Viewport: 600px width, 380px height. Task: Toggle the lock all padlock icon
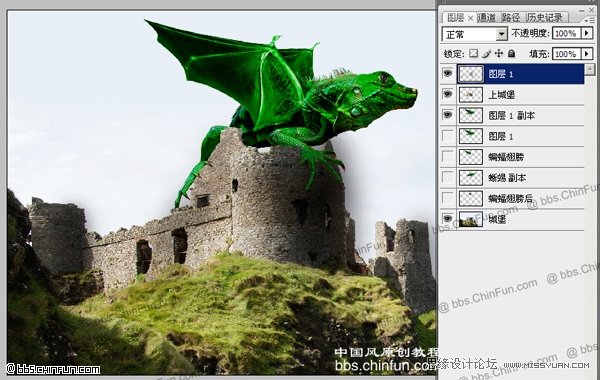511,54
